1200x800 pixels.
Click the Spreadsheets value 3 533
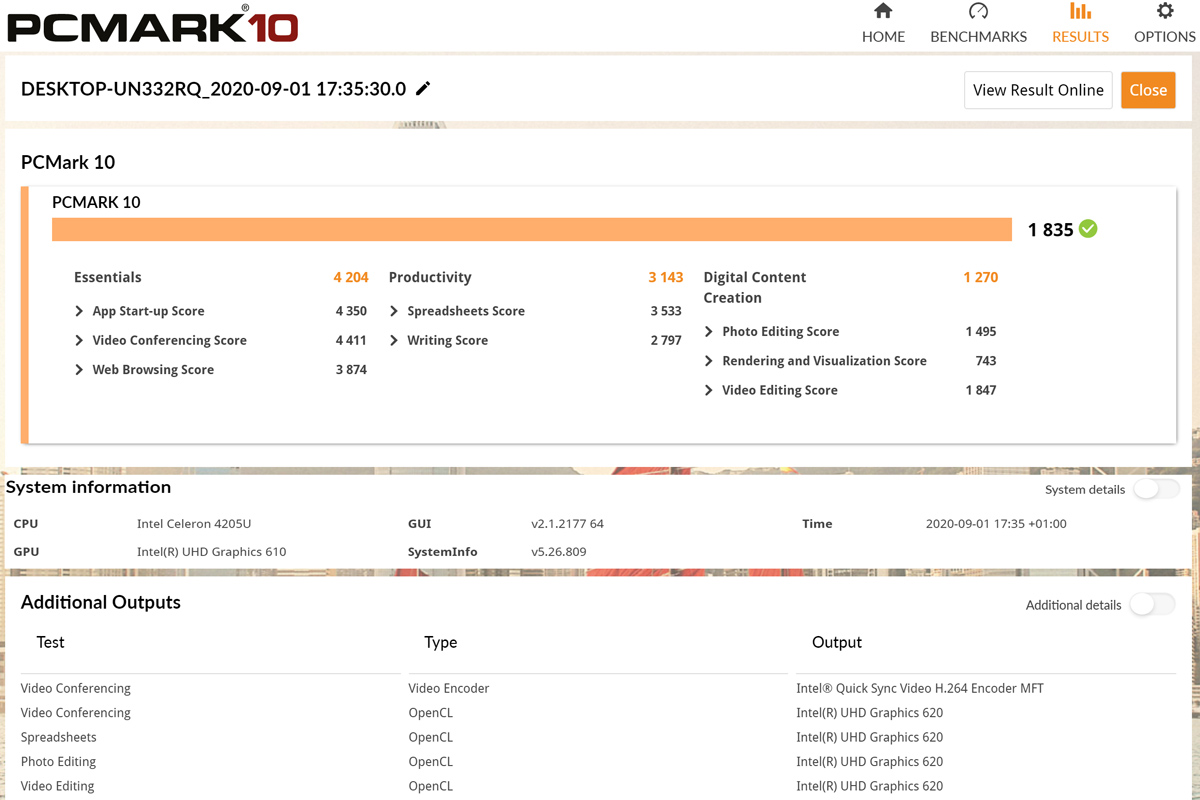(x=666, y=311)
